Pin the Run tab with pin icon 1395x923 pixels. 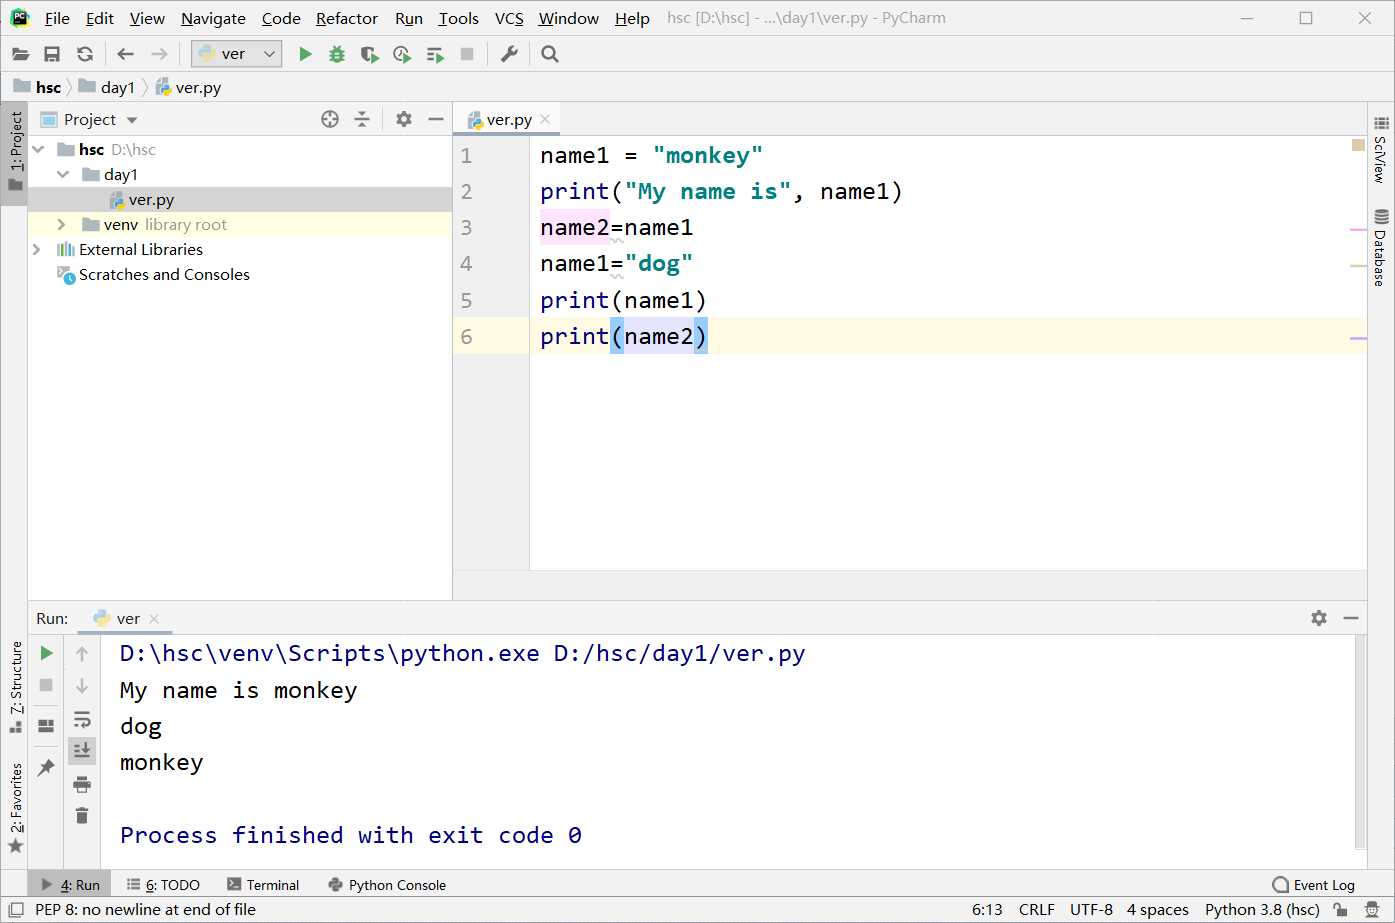tap(46, 767)
